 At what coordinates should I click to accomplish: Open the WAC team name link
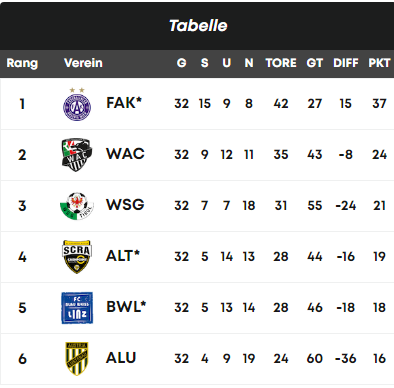125,154
